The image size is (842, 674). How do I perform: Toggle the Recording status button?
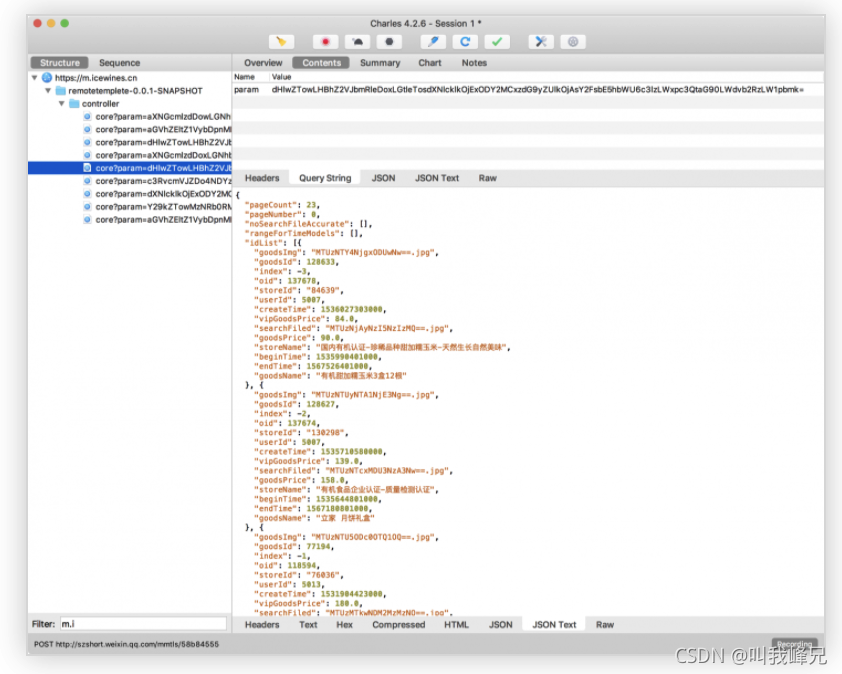[x=794, y=644]
